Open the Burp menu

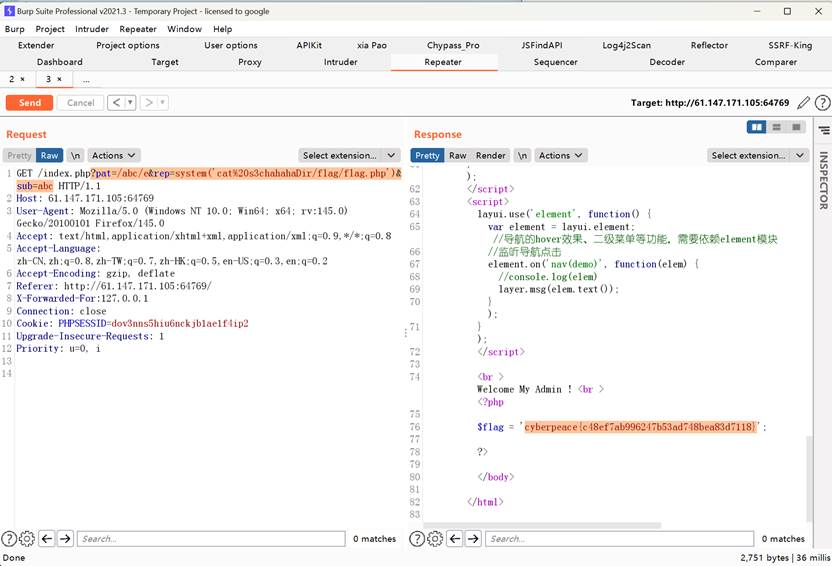[x=14, y=29]
